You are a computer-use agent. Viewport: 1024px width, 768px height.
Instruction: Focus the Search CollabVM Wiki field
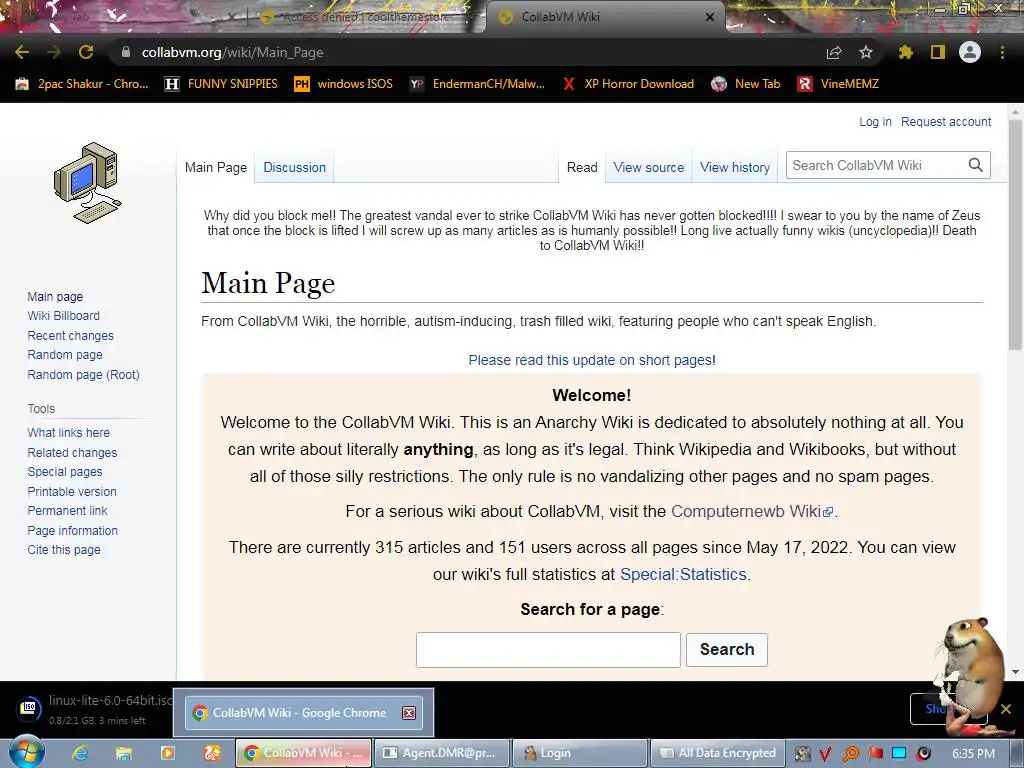point(877,165)
